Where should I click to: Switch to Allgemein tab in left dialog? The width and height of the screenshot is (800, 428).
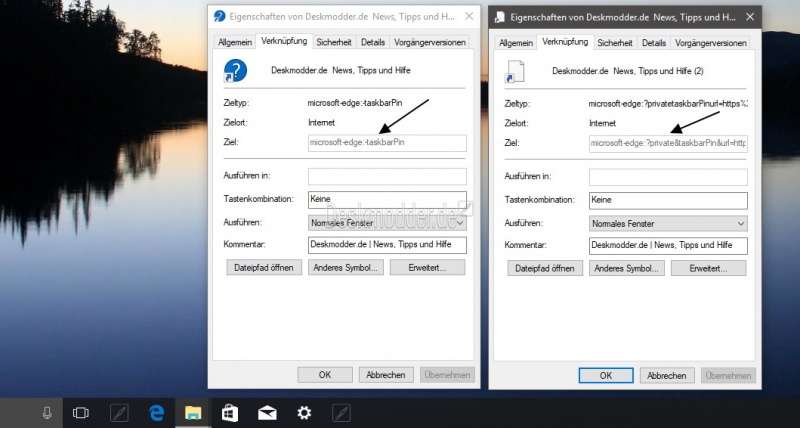point(235,42)
